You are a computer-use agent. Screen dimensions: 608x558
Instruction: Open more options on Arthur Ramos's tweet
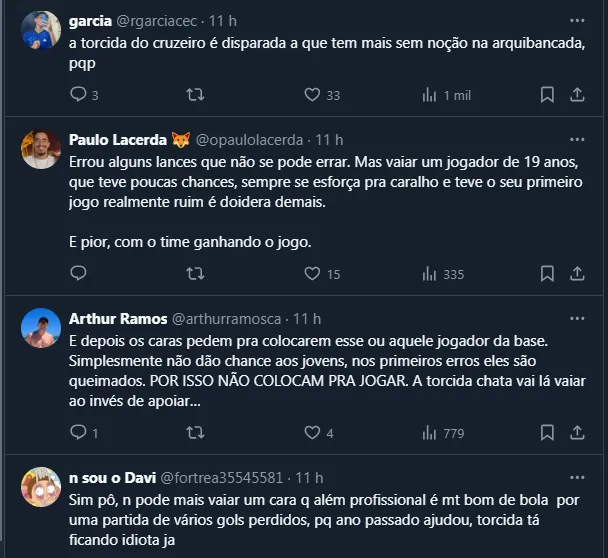point(577,319)
